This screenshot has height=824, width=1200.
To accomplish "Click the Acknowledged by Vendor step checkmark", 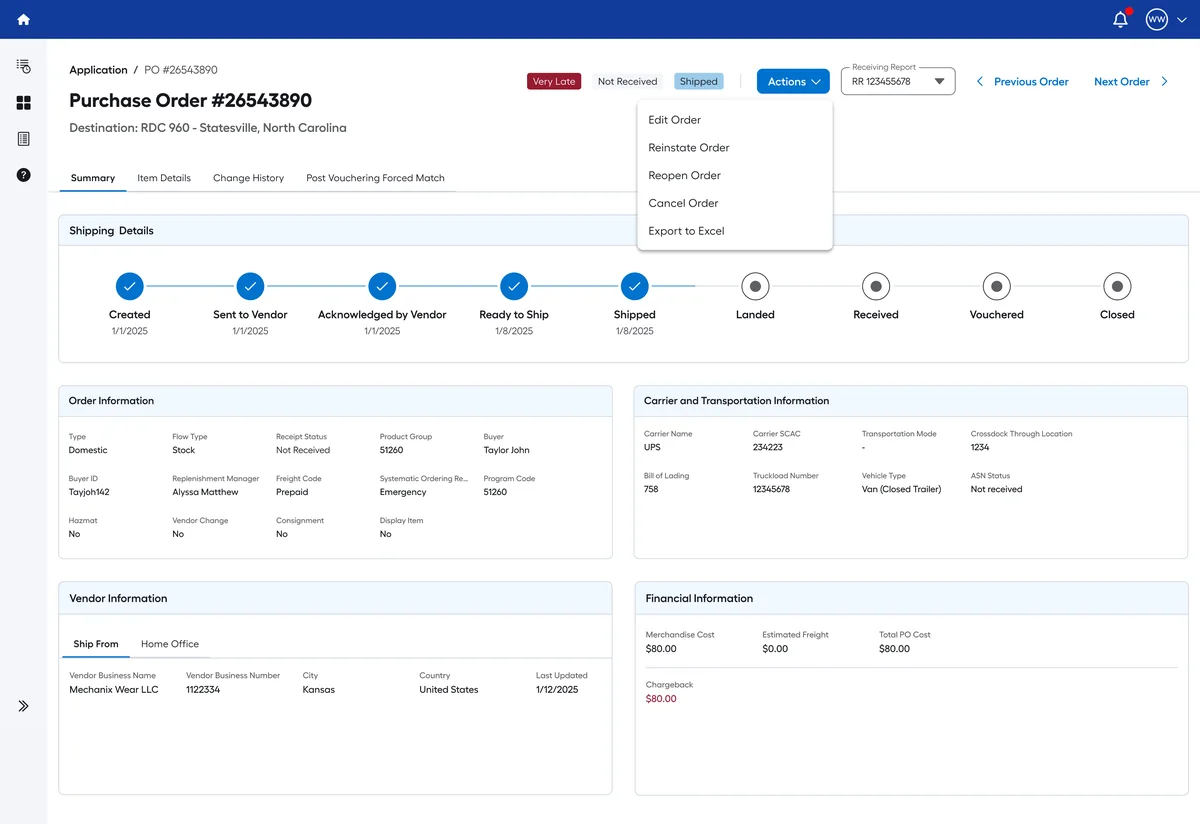I will (x=382, y=287).
